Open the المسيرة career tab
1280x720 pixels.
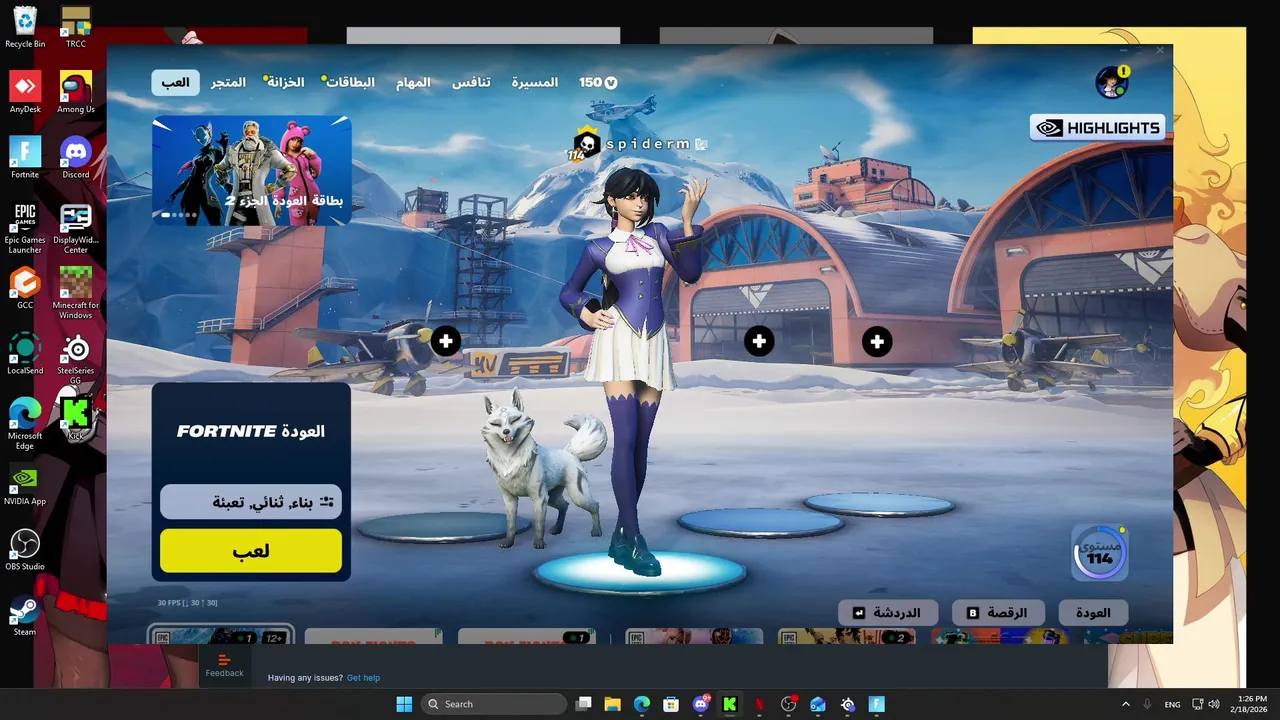tap(535, 82)
